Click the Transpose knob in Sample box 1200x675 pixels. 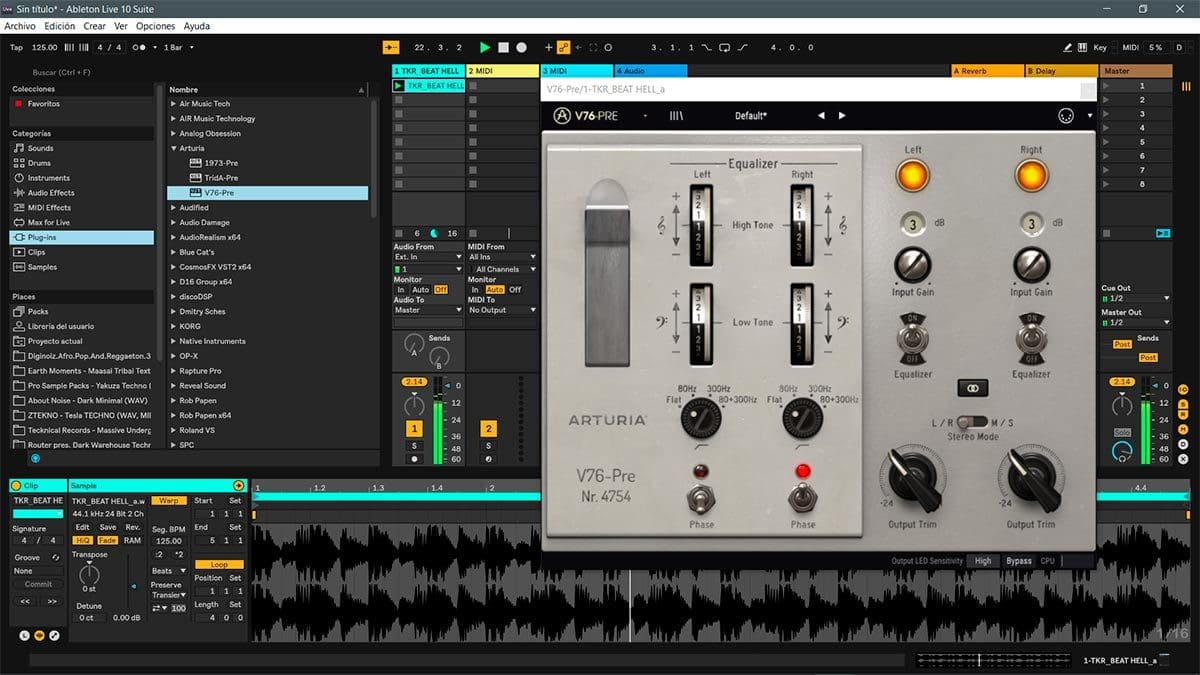[90, 573]
